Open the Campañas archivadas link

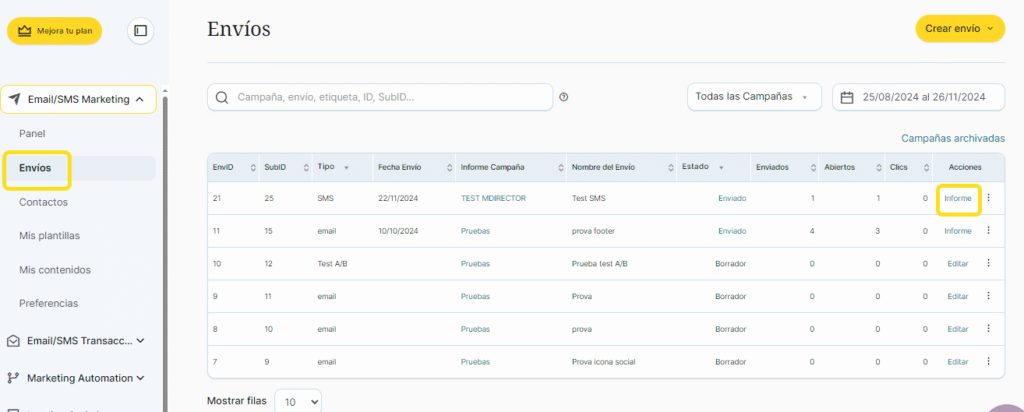point(952,138)
